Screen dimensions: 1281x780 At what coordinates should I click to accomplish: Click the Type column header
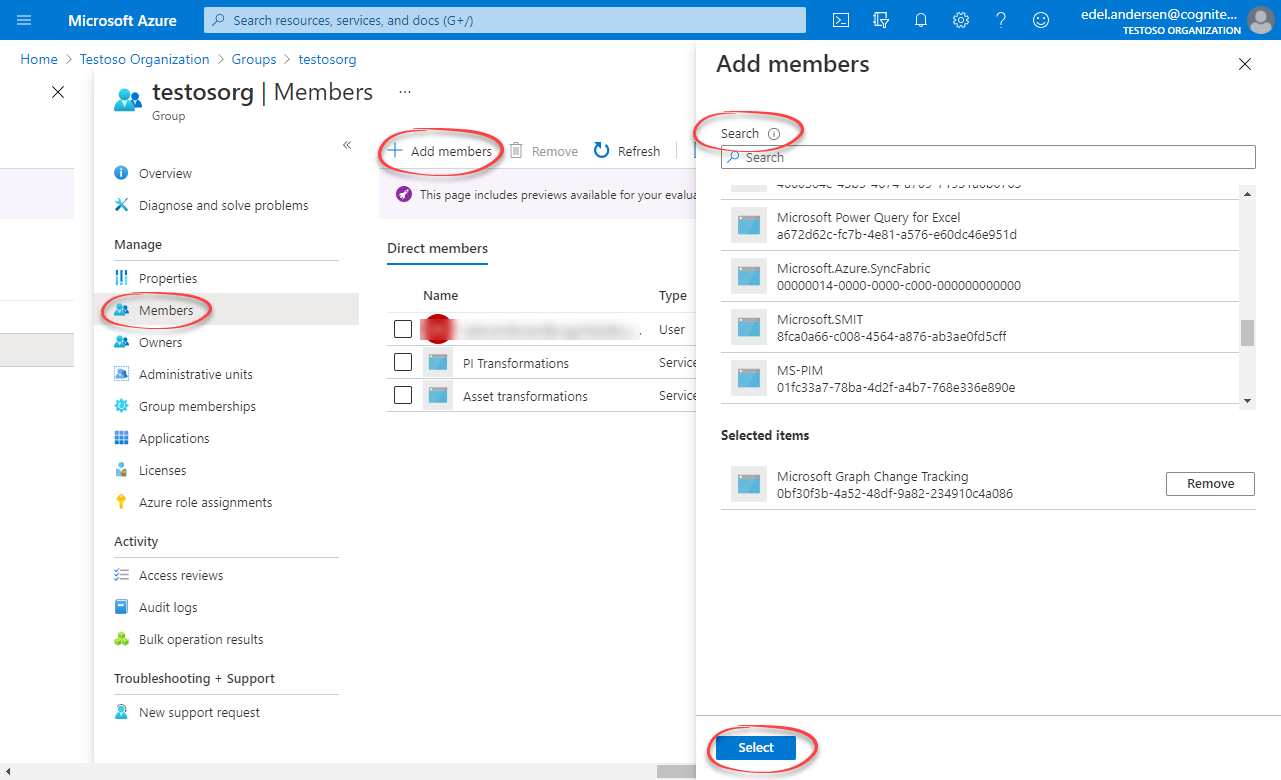click(673, 295)
